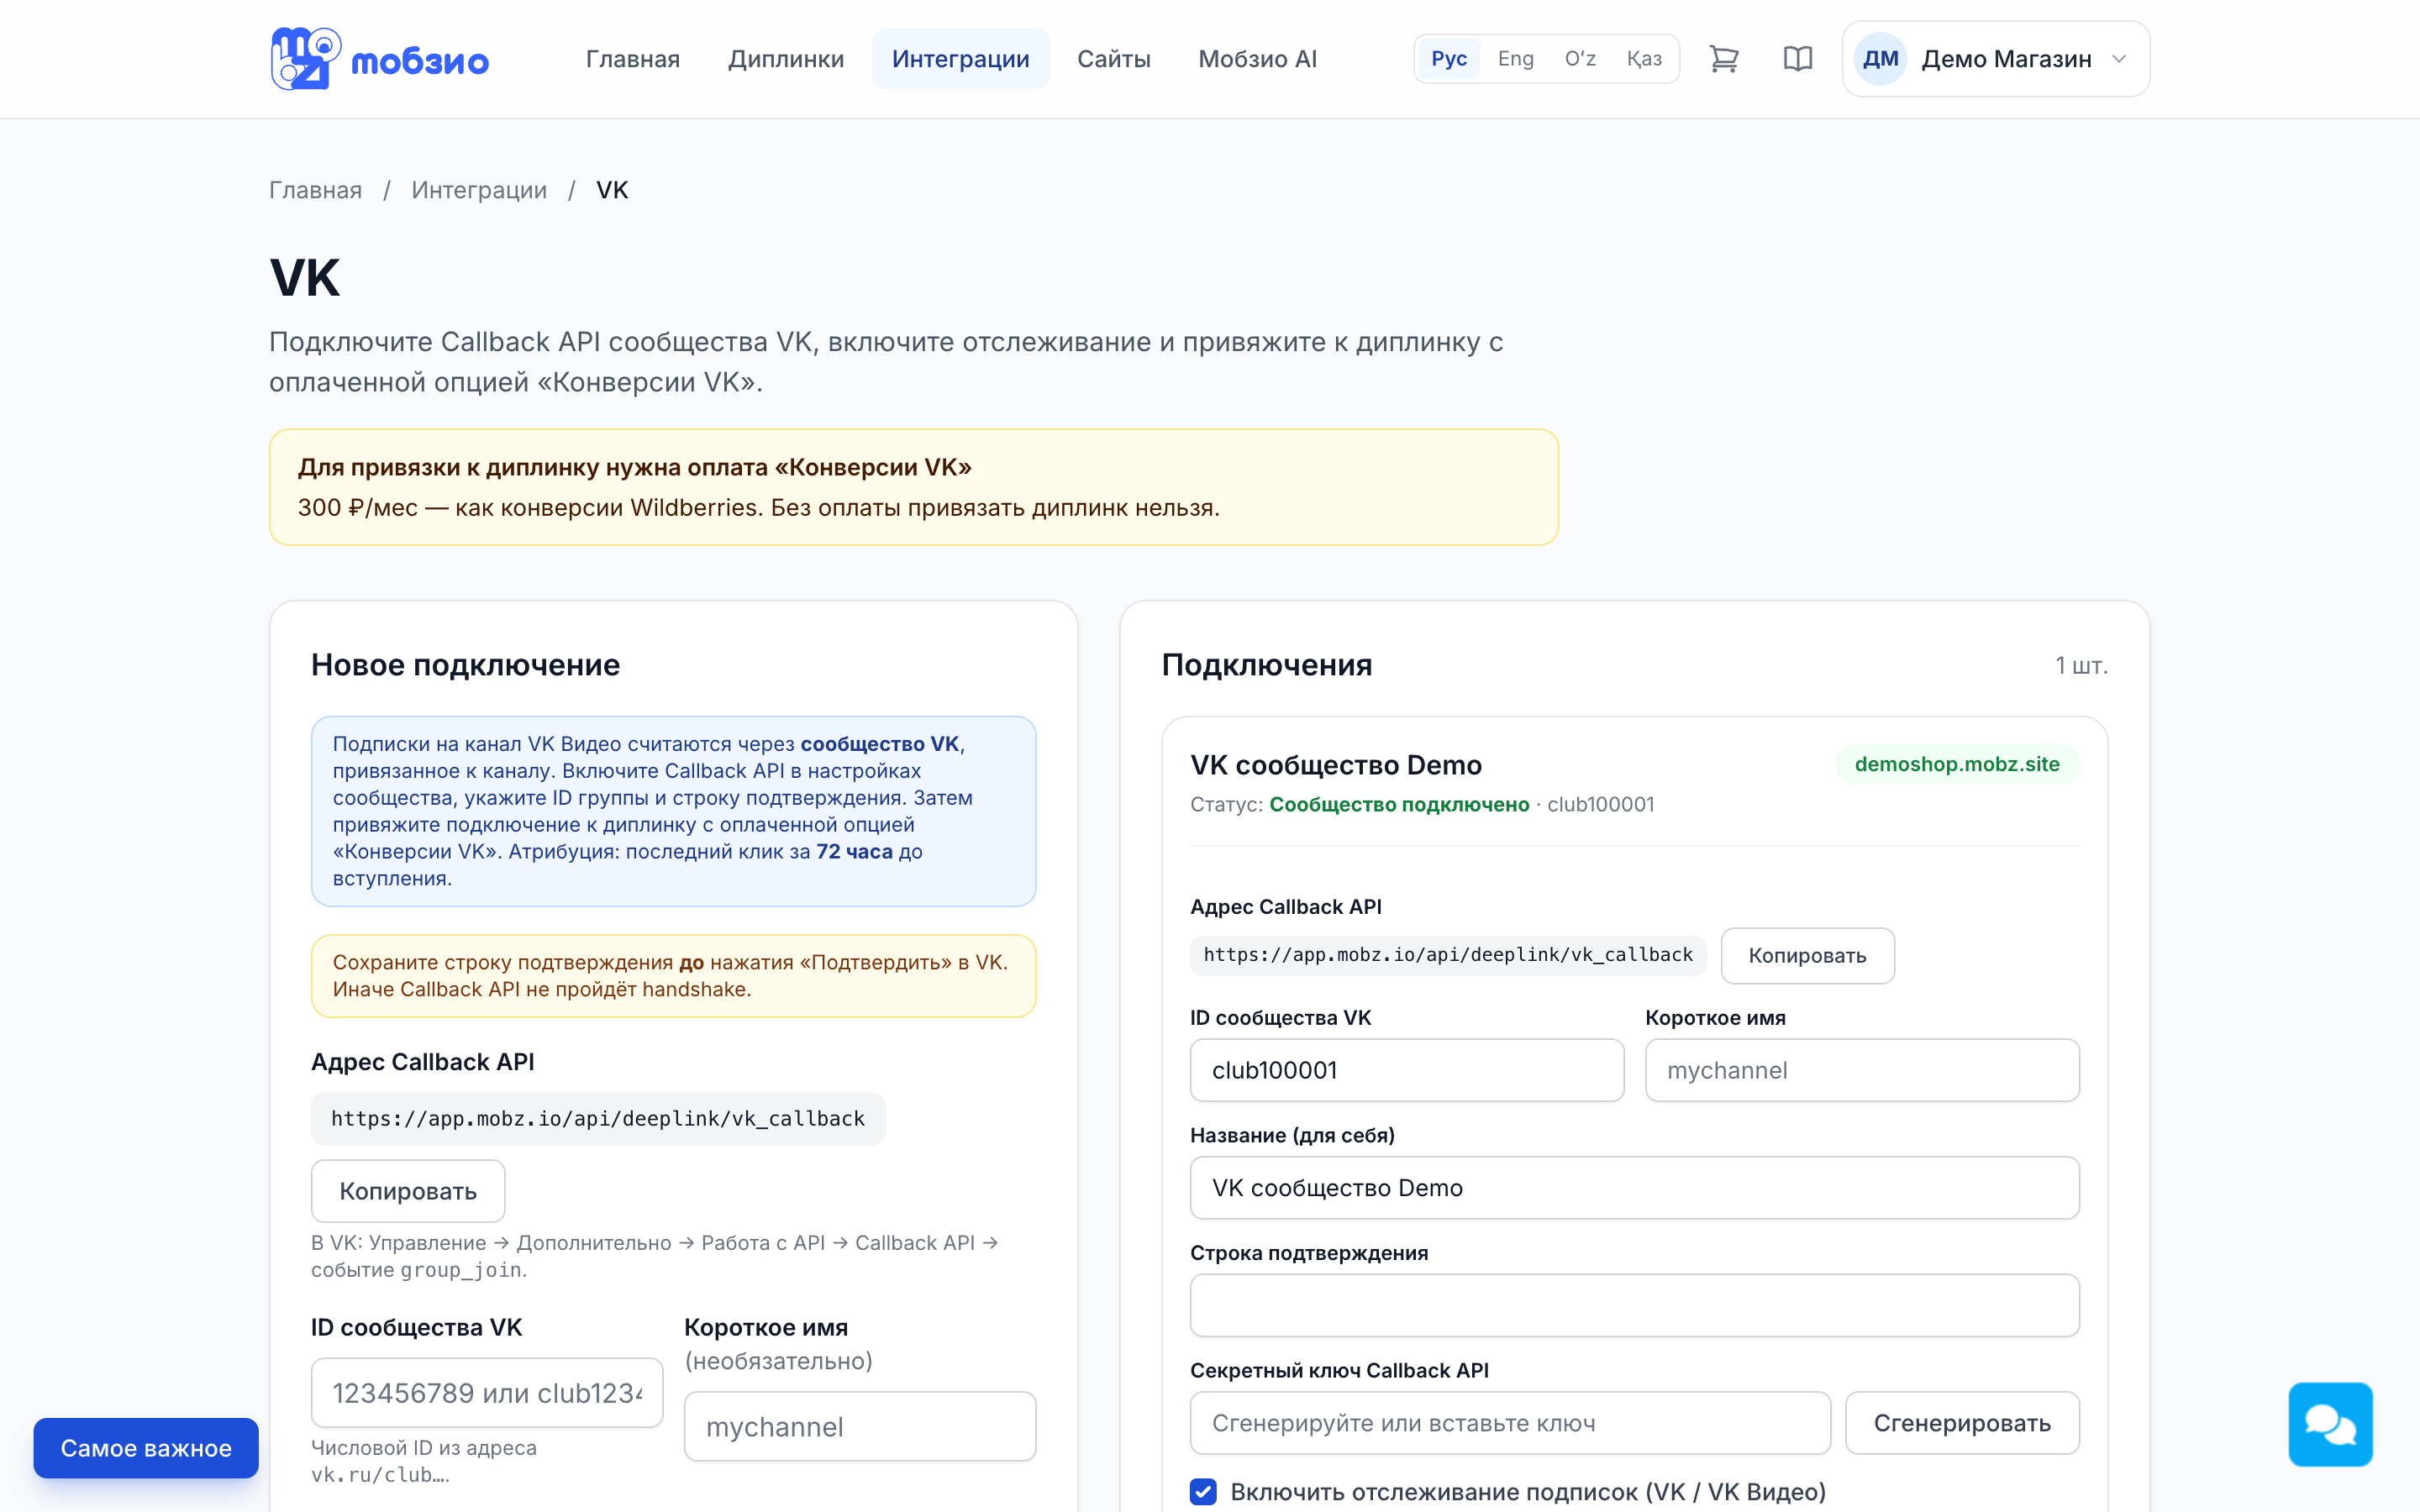Click the Мобзио logo

(380, 59)
